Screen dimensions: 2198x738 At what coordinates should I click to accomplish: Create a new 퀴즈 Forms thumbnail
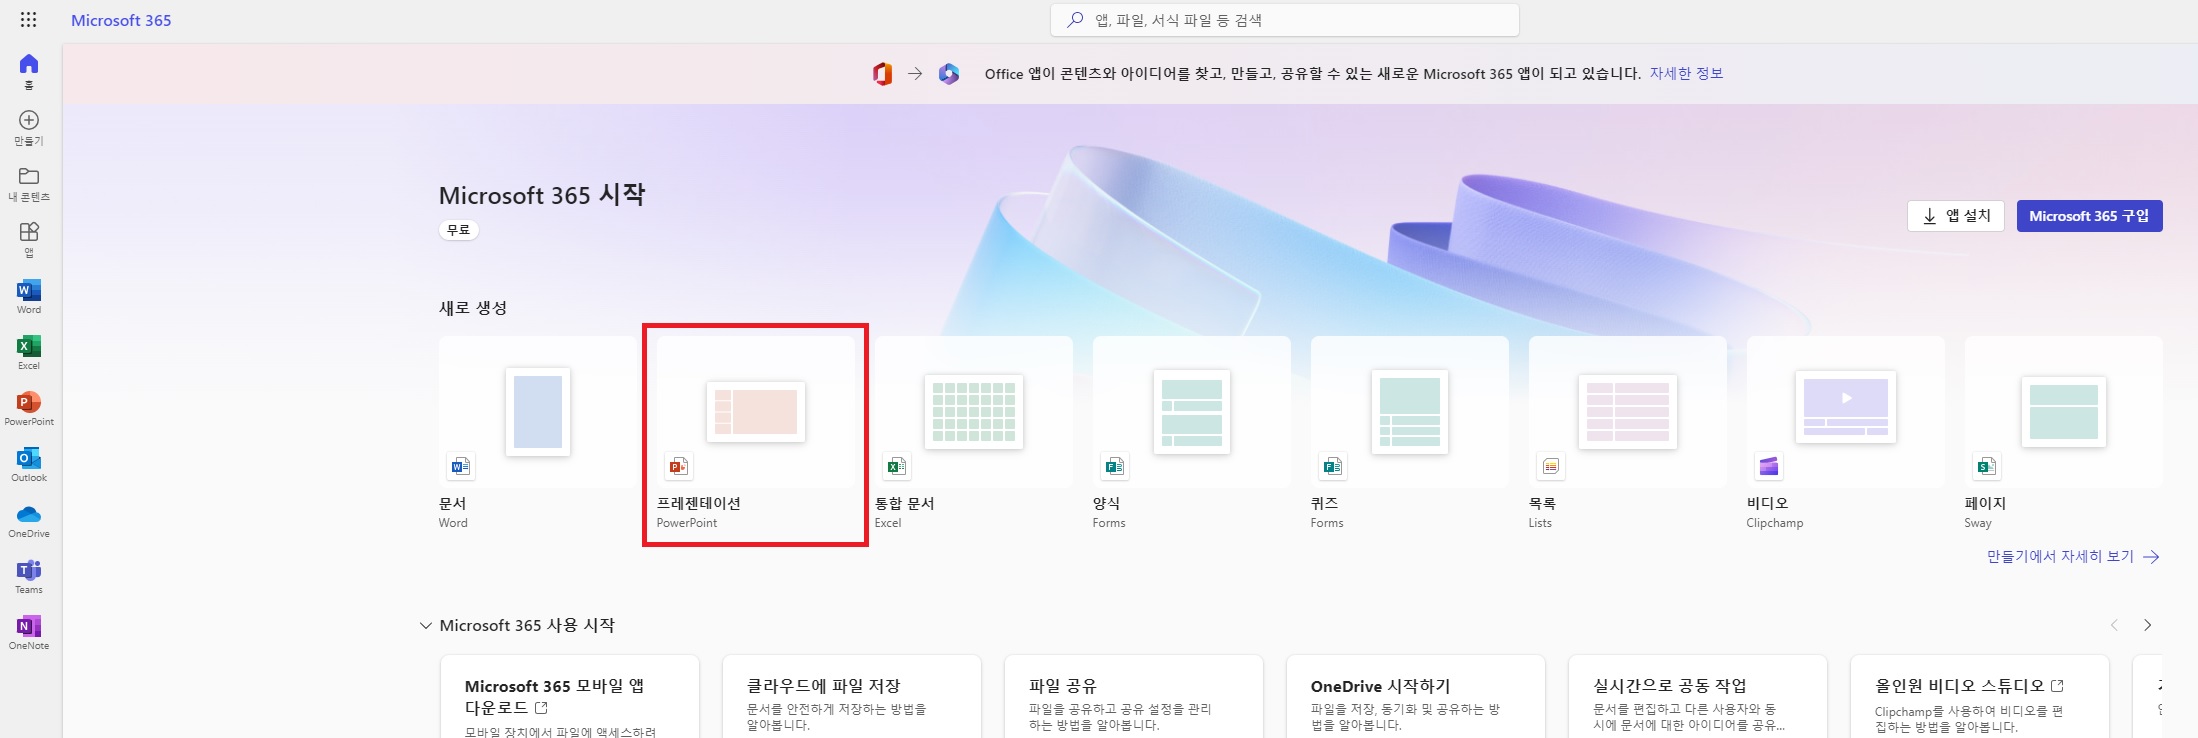point(1410,412)
